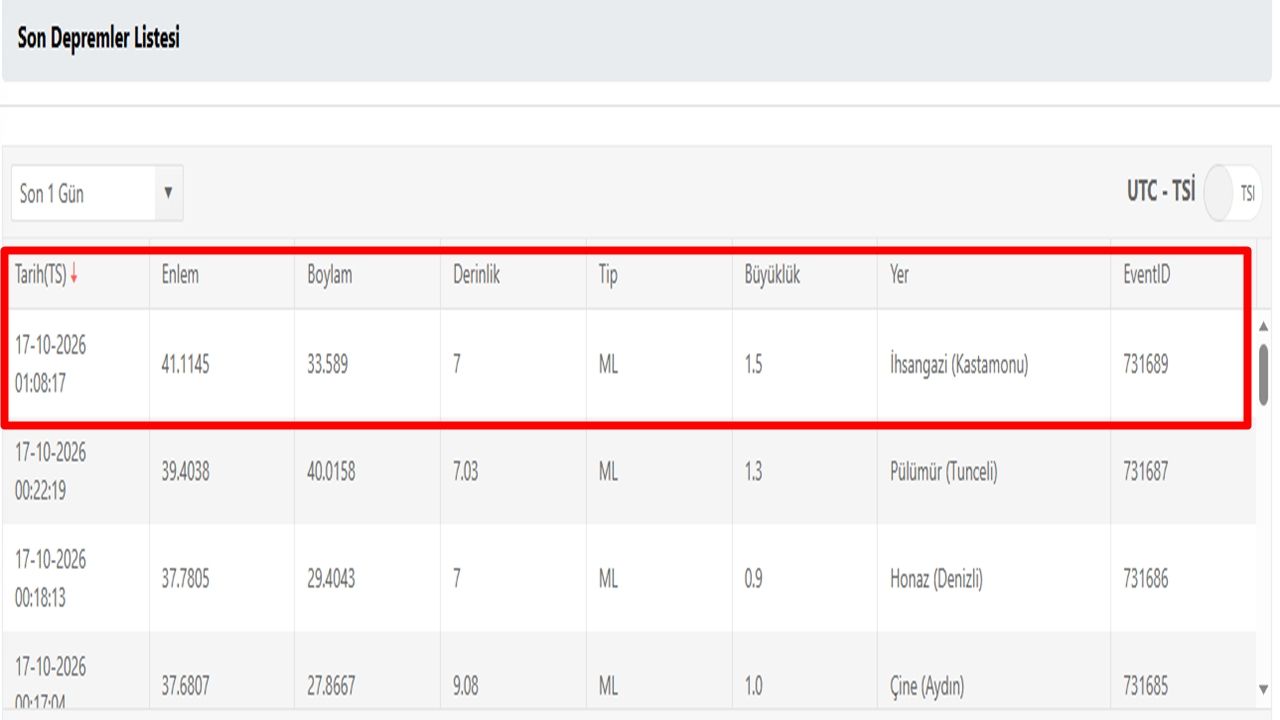Screen dimensions: 1280x720
Task: Click the scrollbar down arrow of the table
Action: [x=1263, y=689]
